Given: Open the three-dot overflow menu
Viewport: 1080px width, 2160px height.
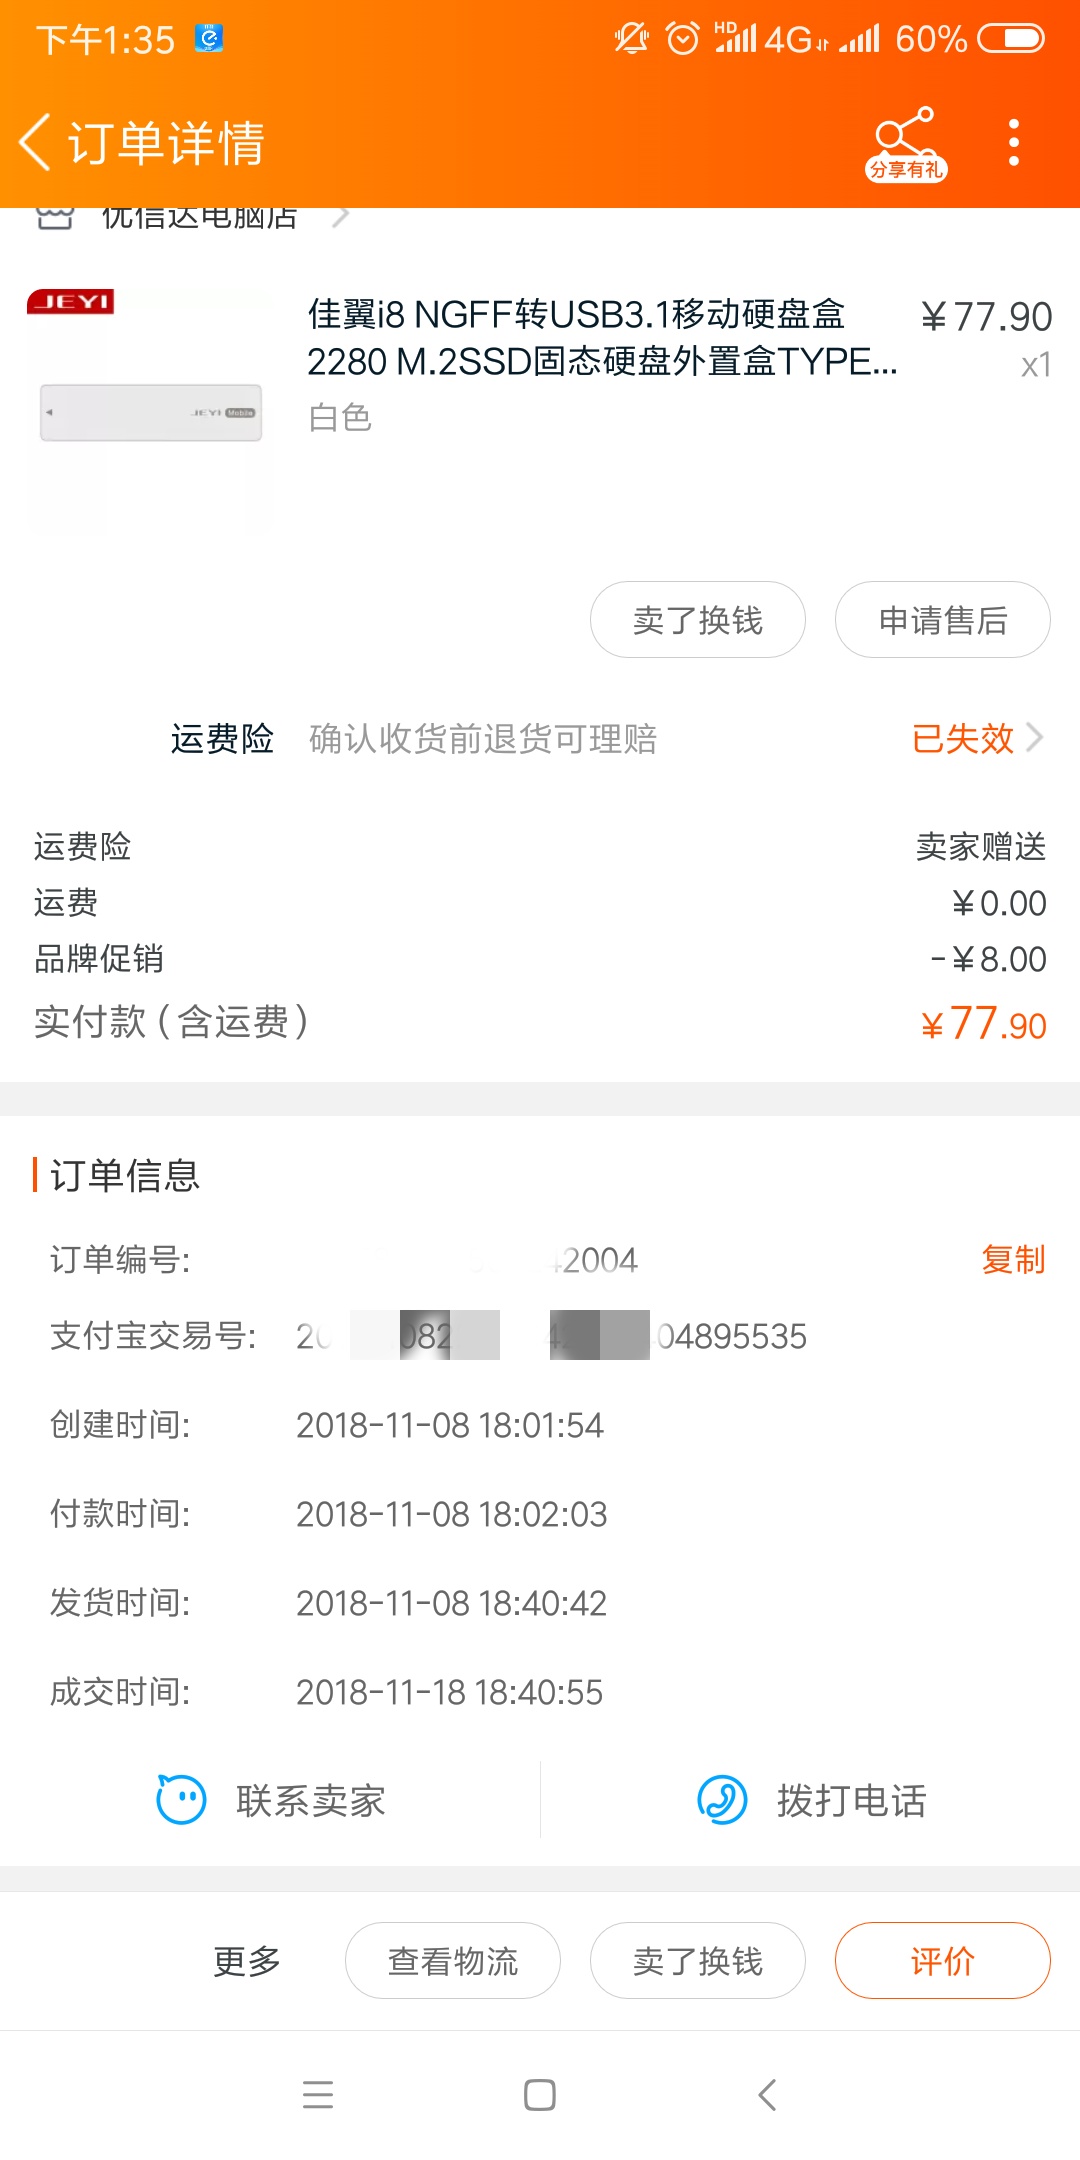Looking at the screenshot, I should tap(1014, 143).
